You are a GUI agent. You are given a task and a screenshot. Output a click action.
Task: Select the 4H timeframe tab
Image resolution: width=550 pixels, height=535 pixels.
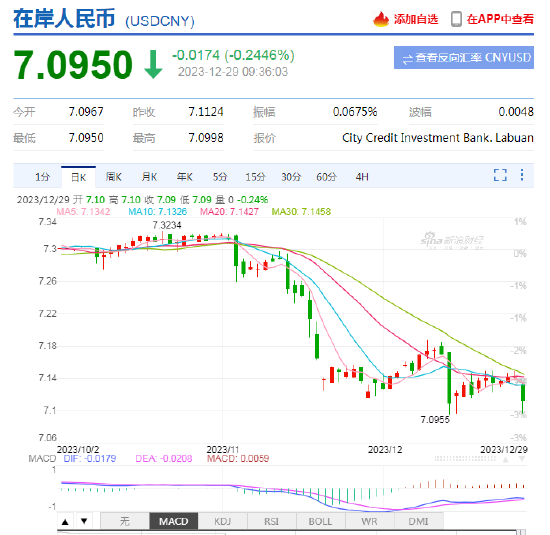pyautogui.click(x=362, y=177)
